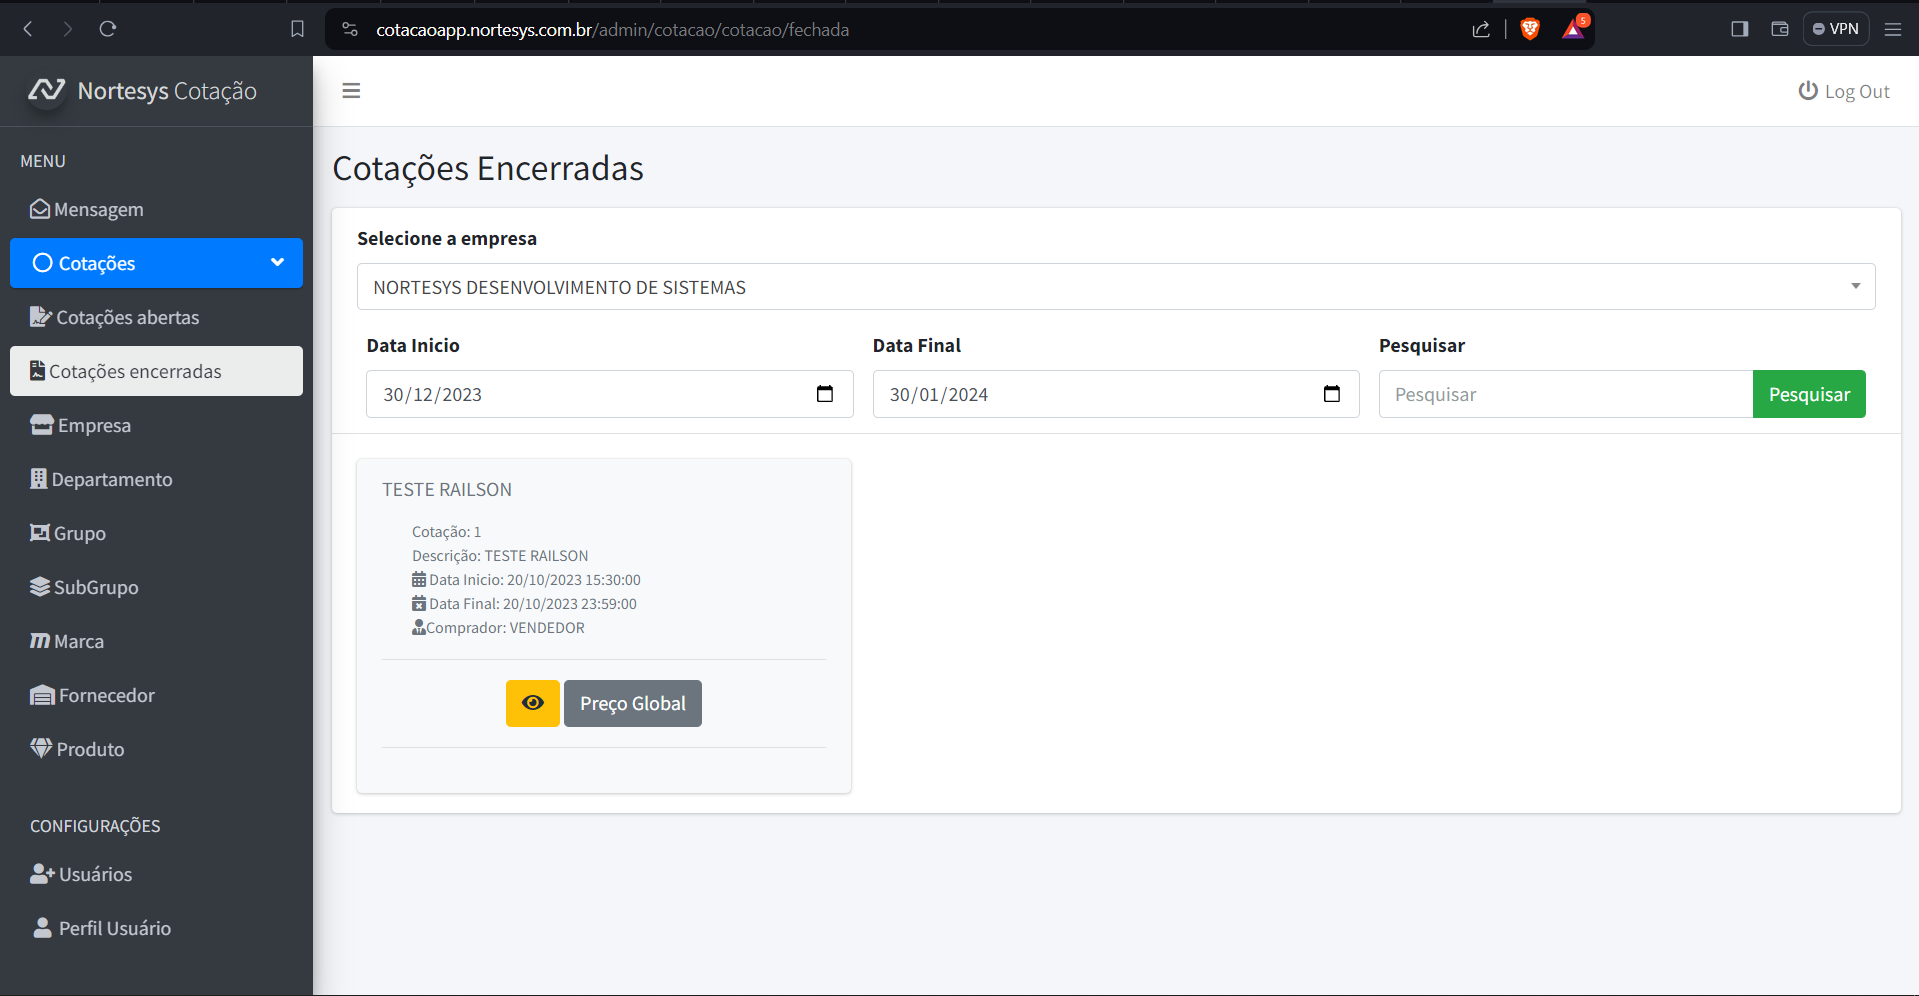Go to Fornecedor in the sidebar
The width and height of the screenshot is (1919, 996).
click(106, 695)
